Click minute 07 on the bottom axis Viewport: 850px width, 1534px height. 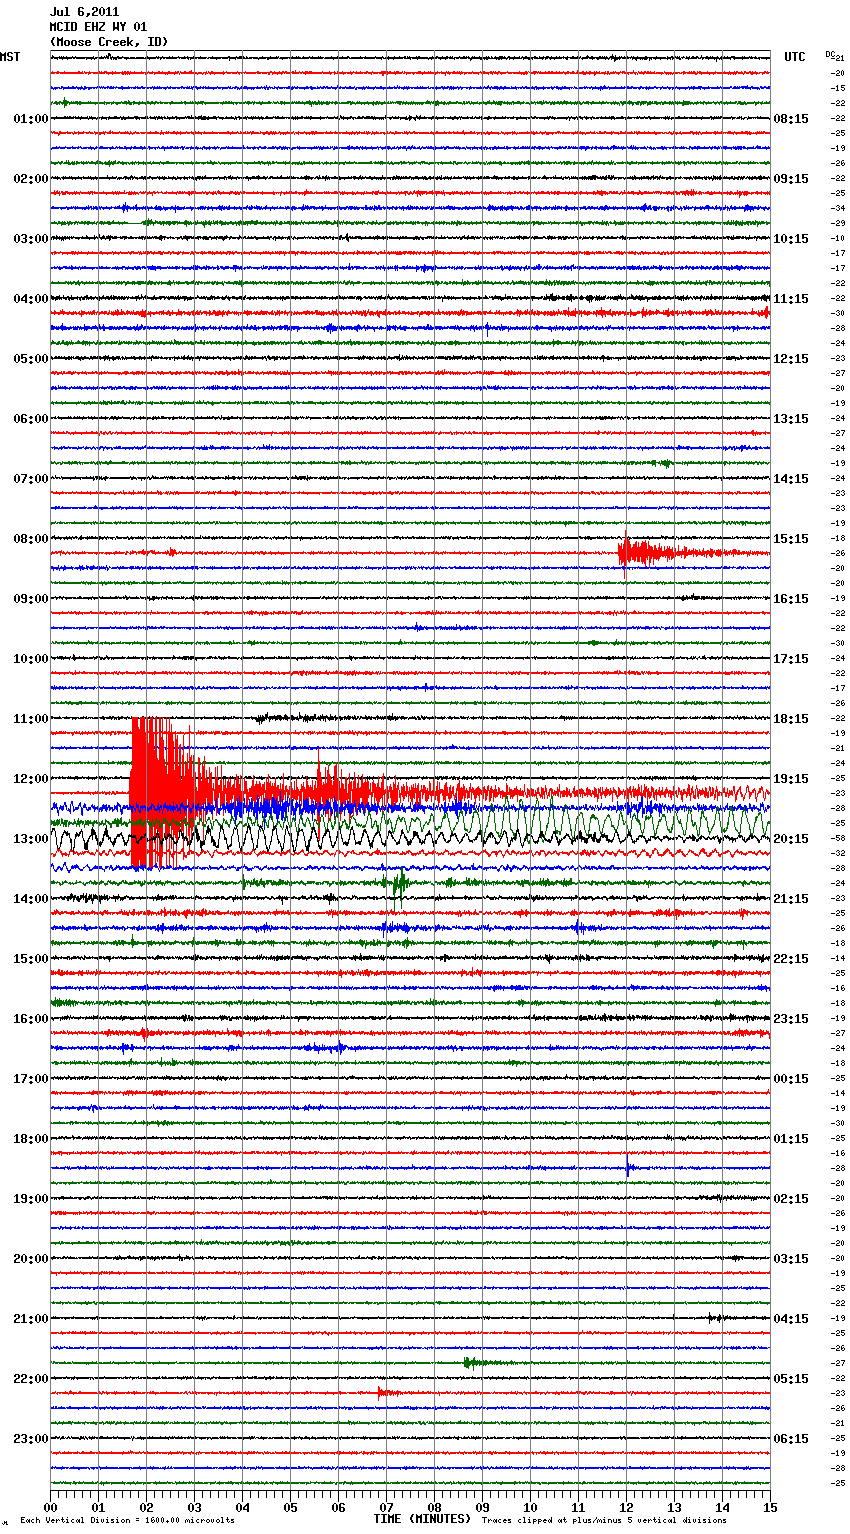(387, 1506)
